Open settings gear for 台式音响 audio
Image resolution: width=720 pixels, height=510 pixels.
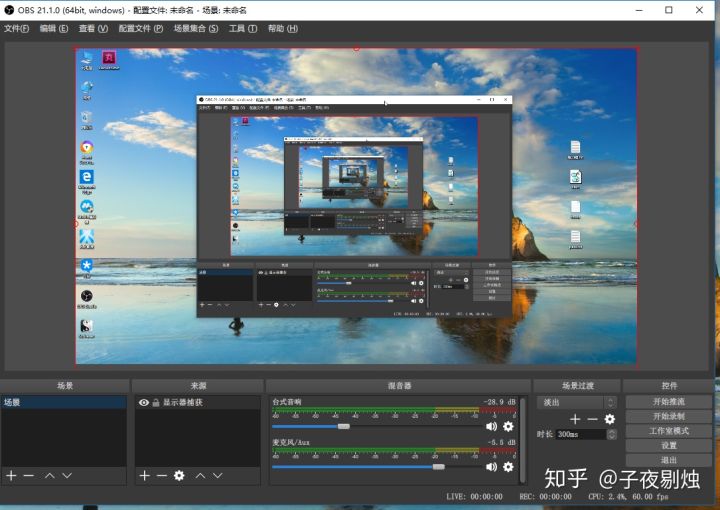[x=508, y=427]
